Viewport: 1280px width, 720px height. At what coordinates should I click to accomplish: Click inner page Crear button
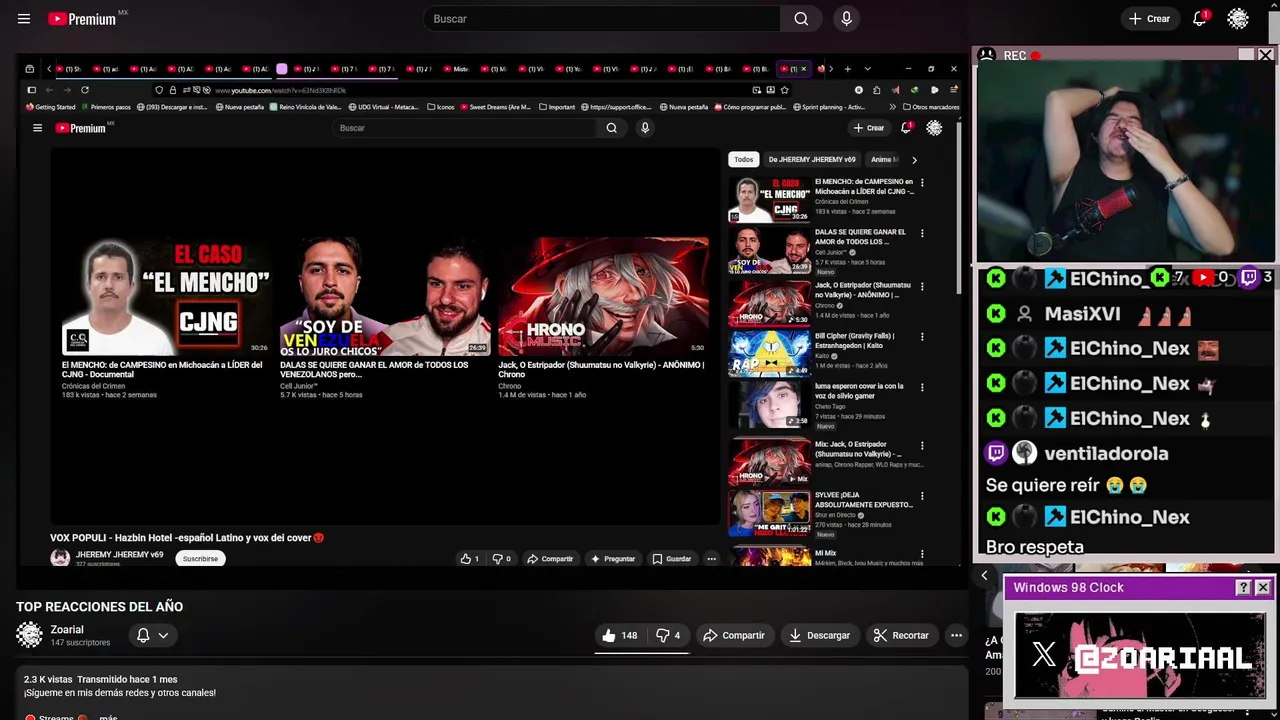(869, 128)
